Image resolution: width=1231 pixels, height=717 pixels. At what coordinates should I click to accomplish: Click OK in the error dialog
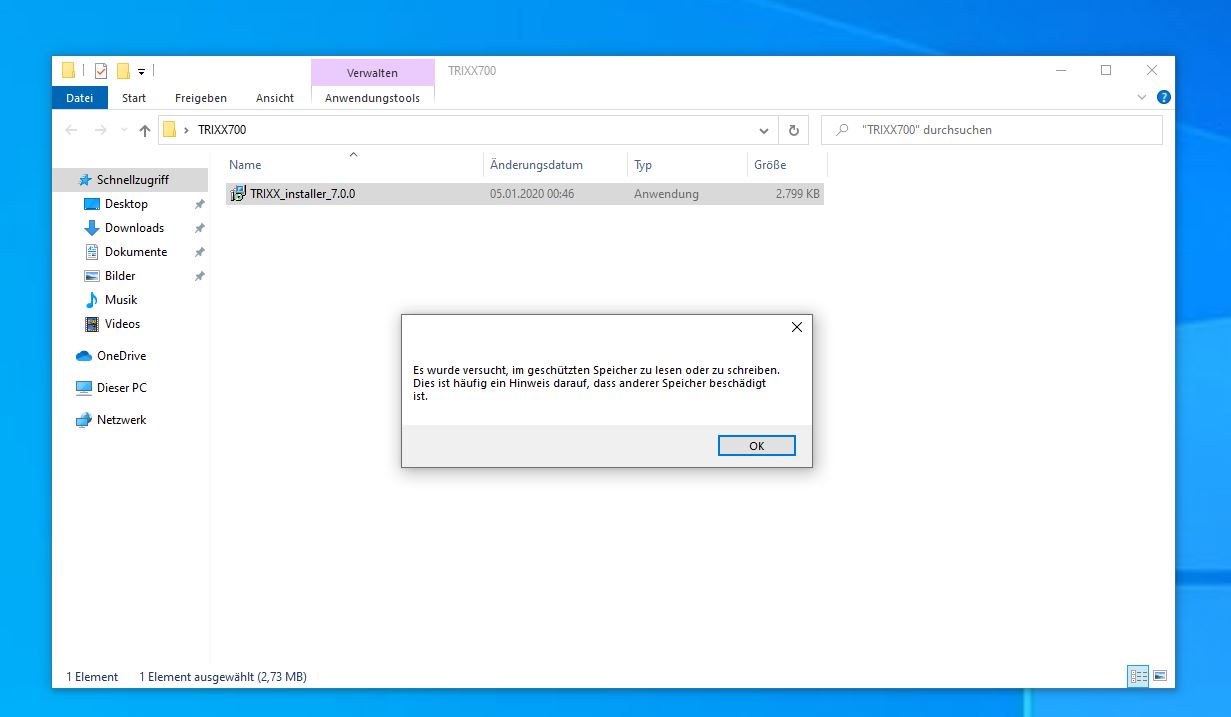(x=756, y=446)
